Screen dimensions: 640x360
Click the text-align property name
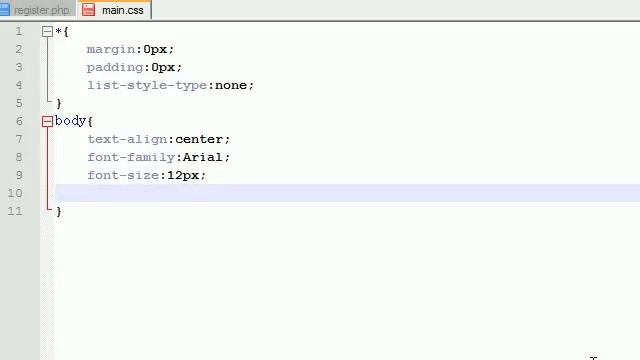[x=127, y=140]
